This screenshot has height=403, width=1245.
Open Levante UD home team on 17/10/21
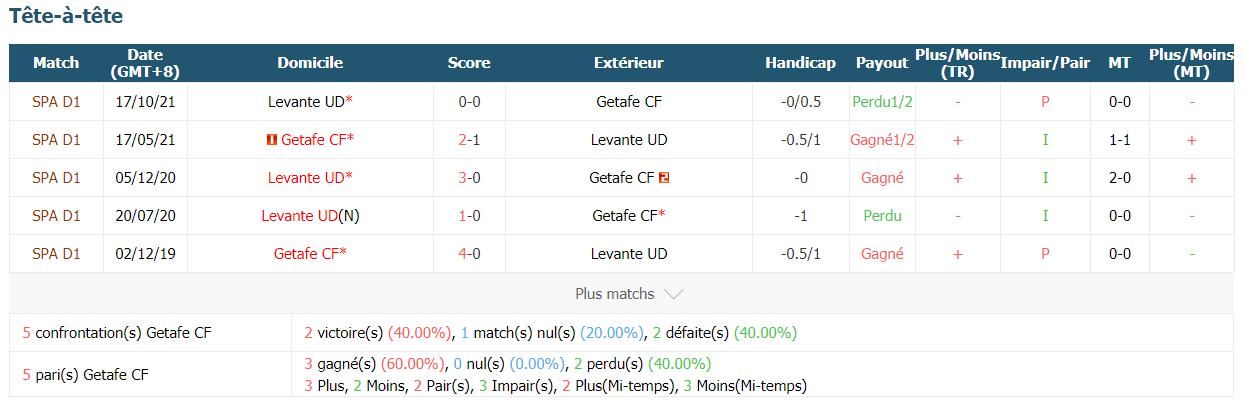tap(310, 102)
